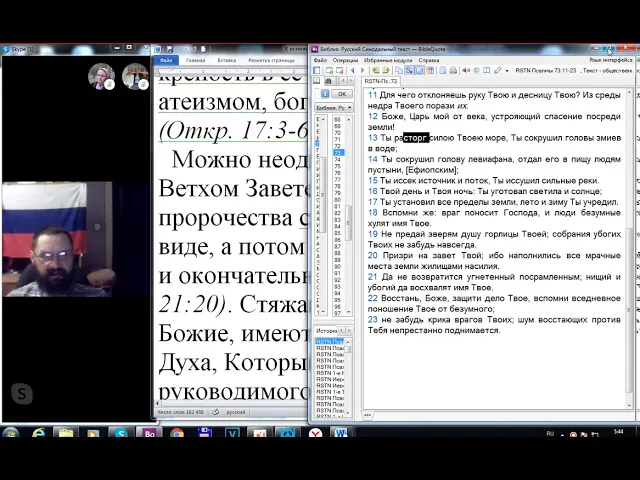
Task: Click the new tab window icon in BibleQuote
Action: click(329, 71)
